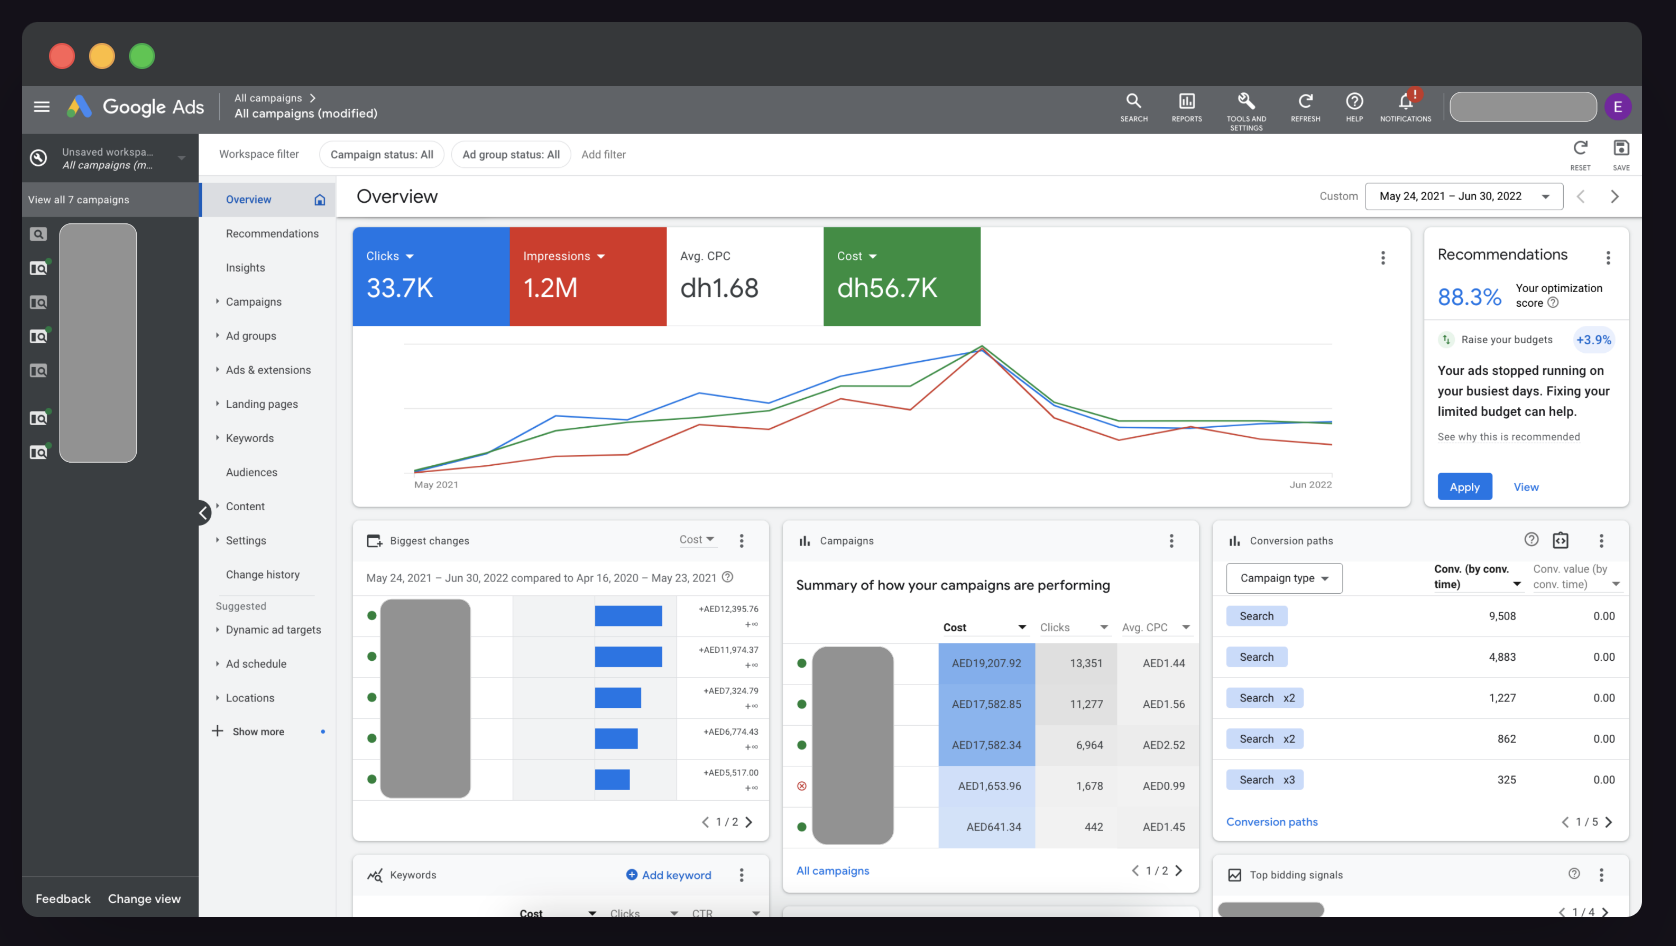The image size is (1676, 946).
Task: Go to next page of Campaigns card
Action: point(1179,871)
